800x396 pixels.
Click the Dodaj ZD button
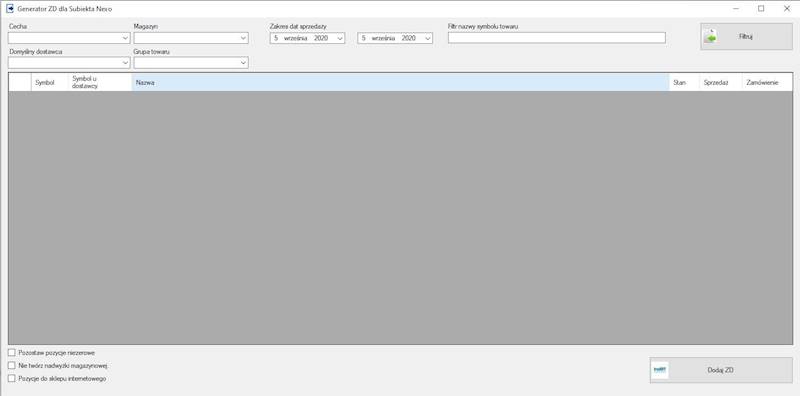tap(721, 370)
